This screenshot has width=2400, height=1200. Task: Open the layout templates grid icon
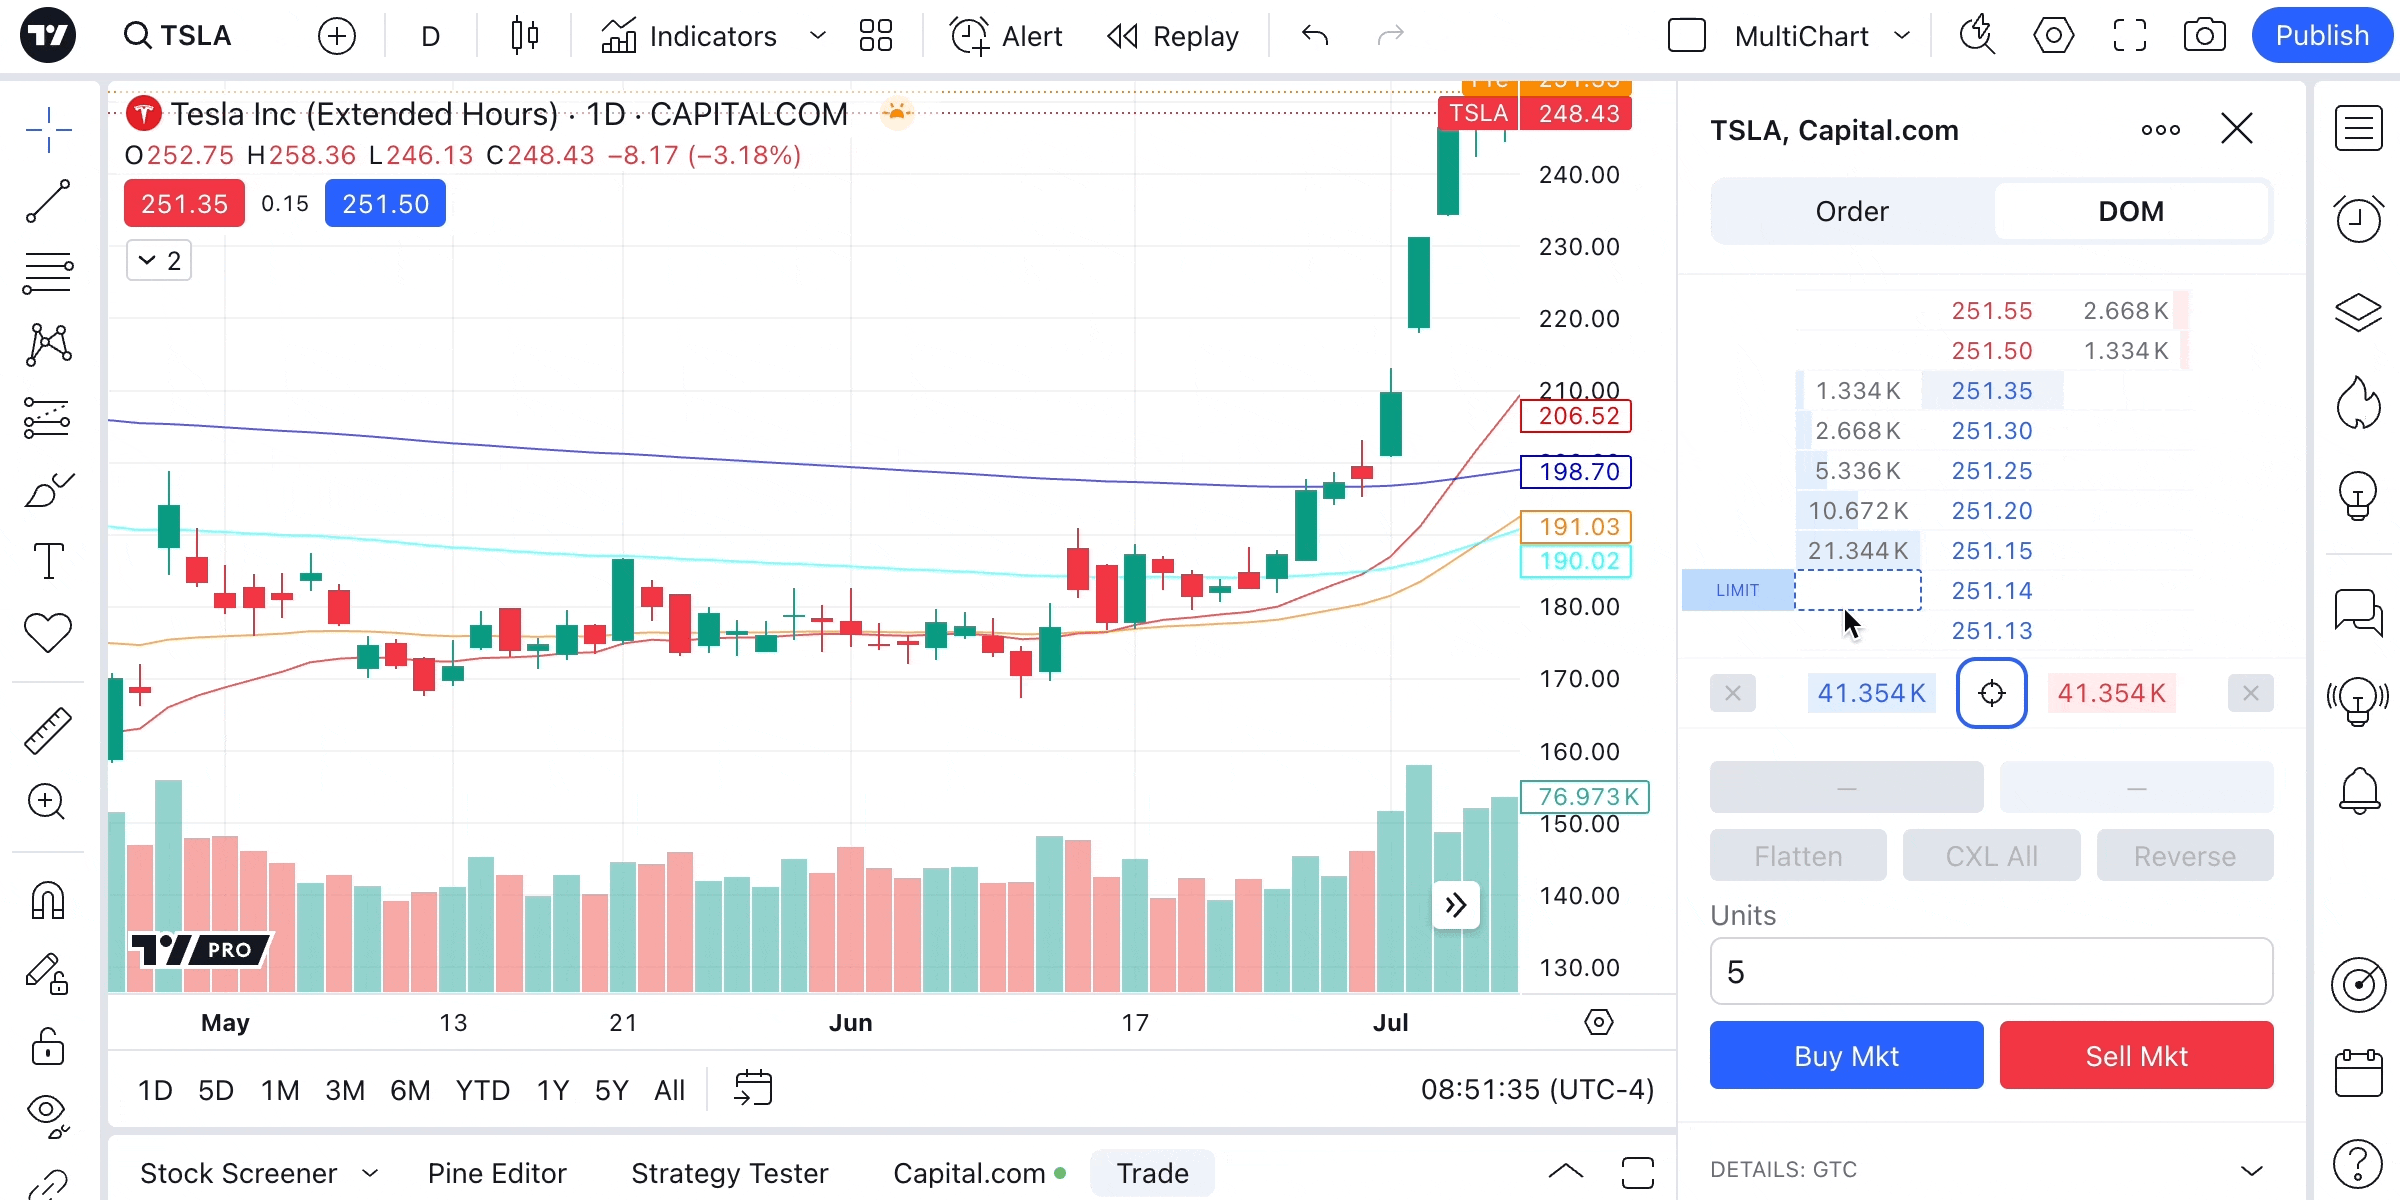pyautogui.click(x=875, y=36)
